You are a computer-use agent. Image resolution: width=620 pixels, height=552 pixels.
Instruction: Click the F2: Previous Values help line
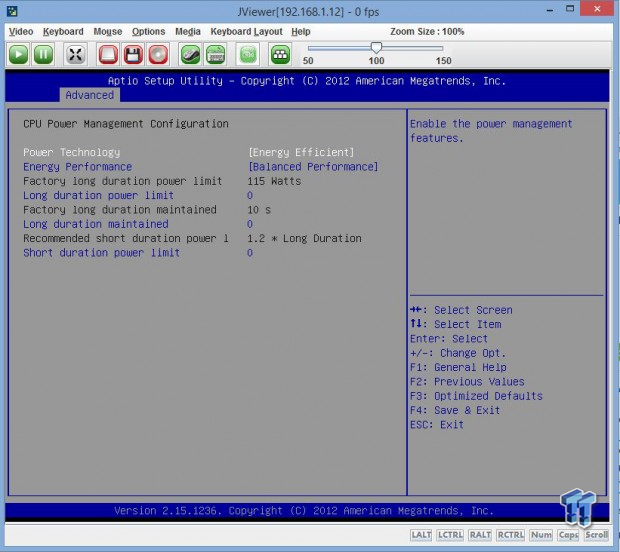(467, 382)
